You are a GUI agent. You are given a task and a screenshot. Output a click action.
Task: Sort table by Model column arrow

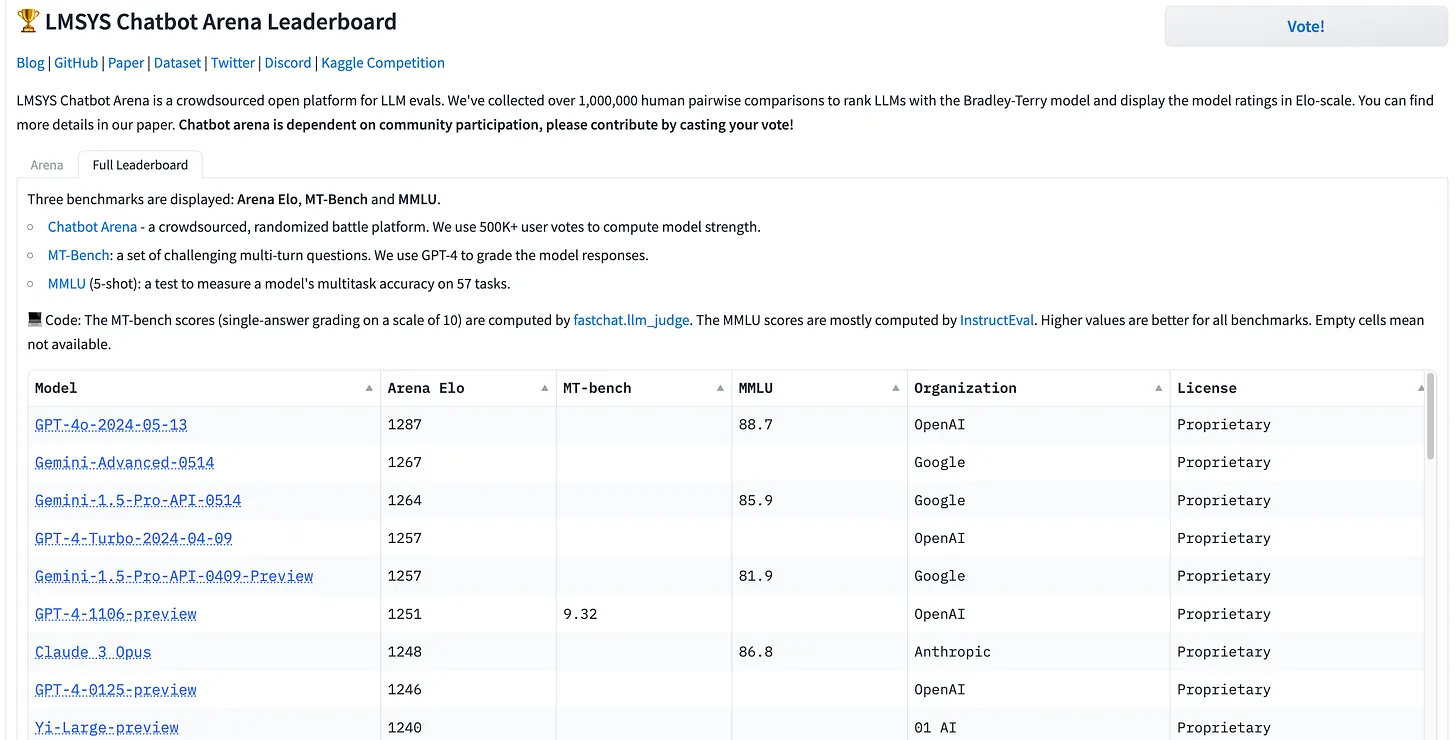[369, 388]
